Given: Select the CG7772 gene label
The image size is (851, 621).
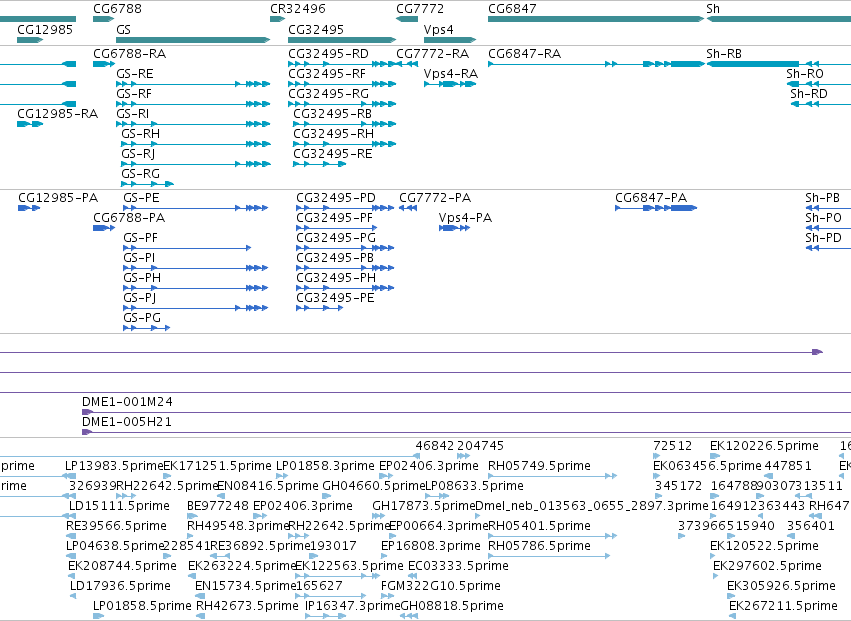Looking at the screenshot, I should [420, 9].
